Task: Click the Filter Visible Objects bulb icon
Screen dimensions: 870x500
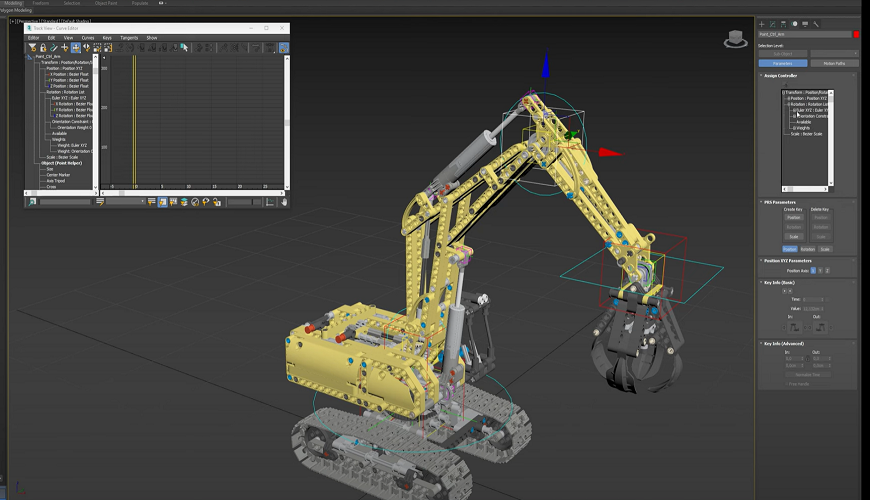Action: pos(206,202)
